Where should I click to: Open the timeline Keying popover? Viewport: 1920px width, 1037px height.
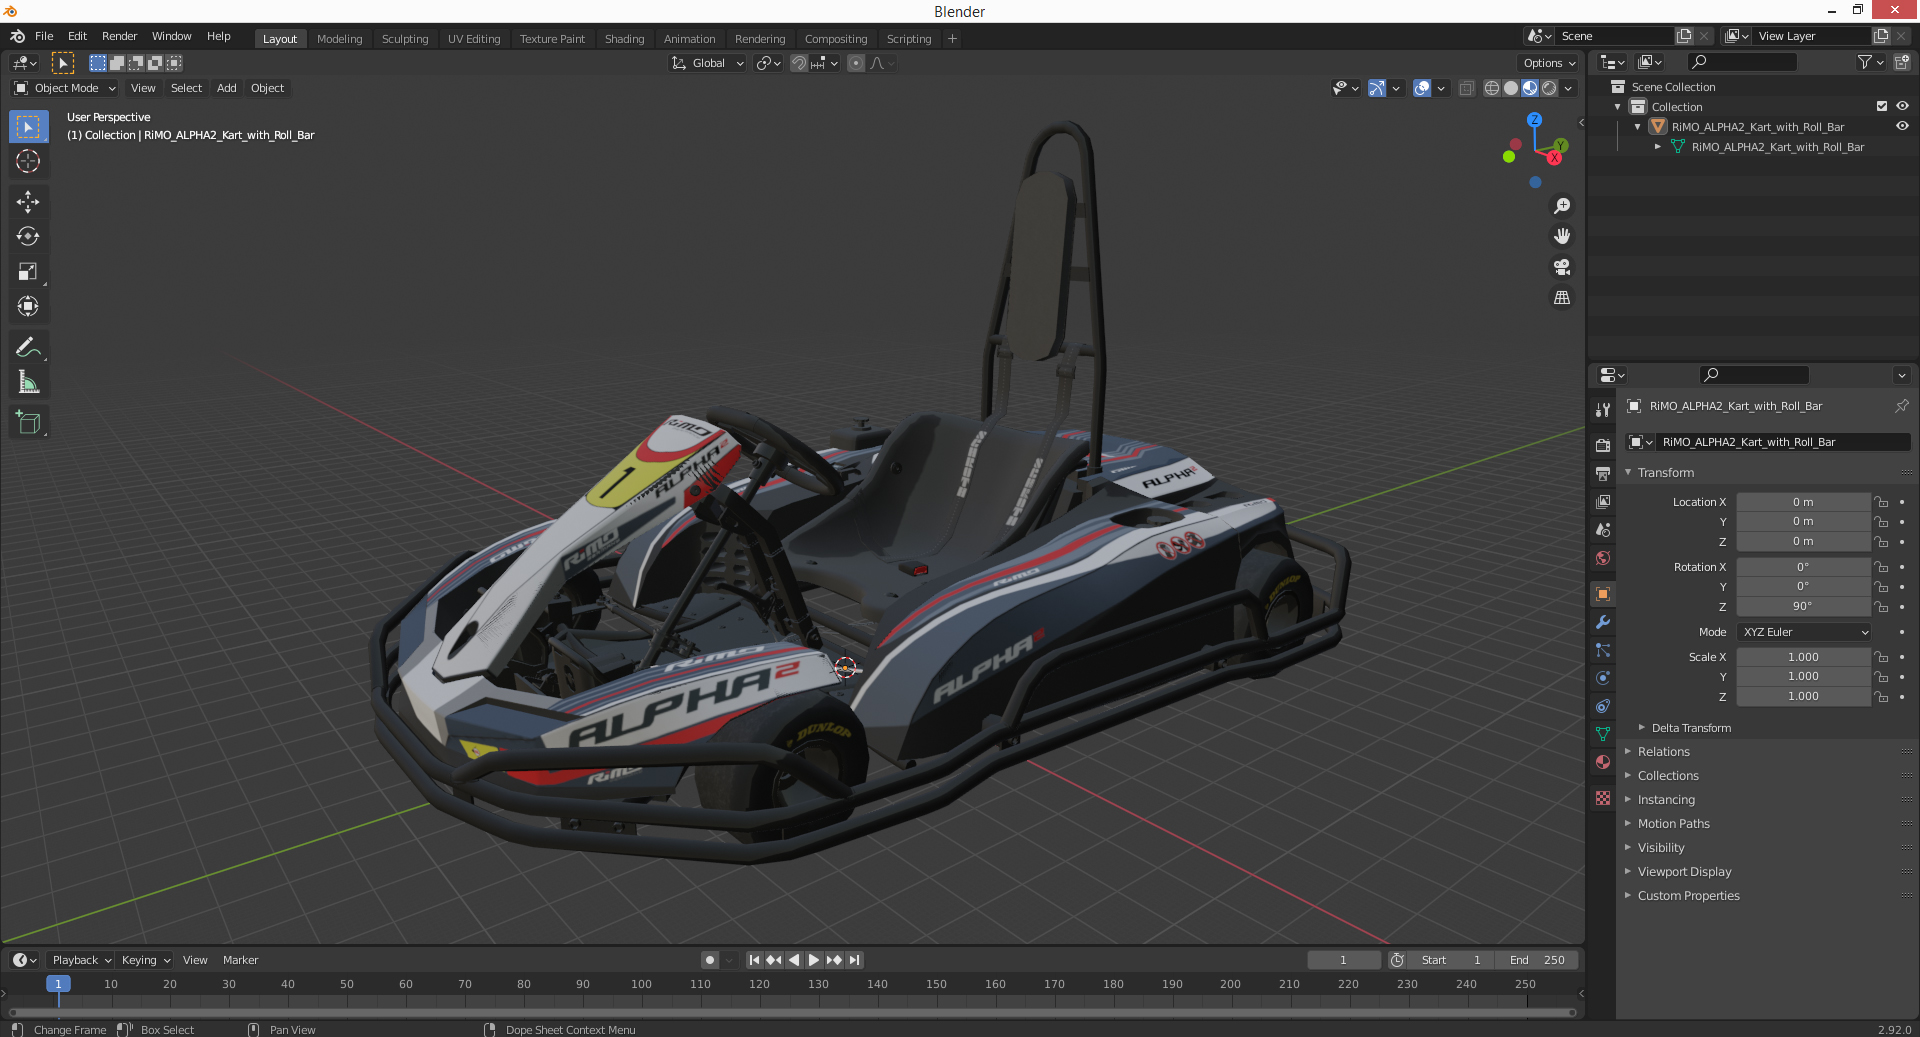[x=145, y=960]
